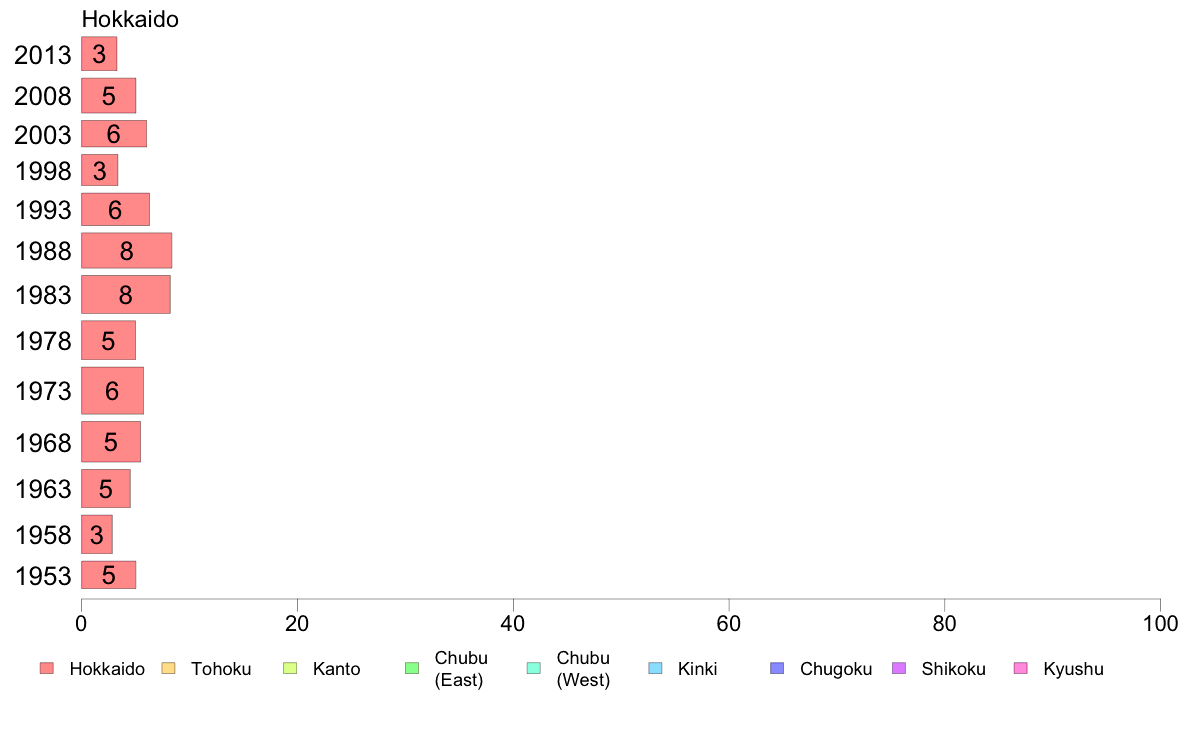1188x736 pixels.
Task: Select the 2013 Hokkaido bar
Action: coord(99,54)
